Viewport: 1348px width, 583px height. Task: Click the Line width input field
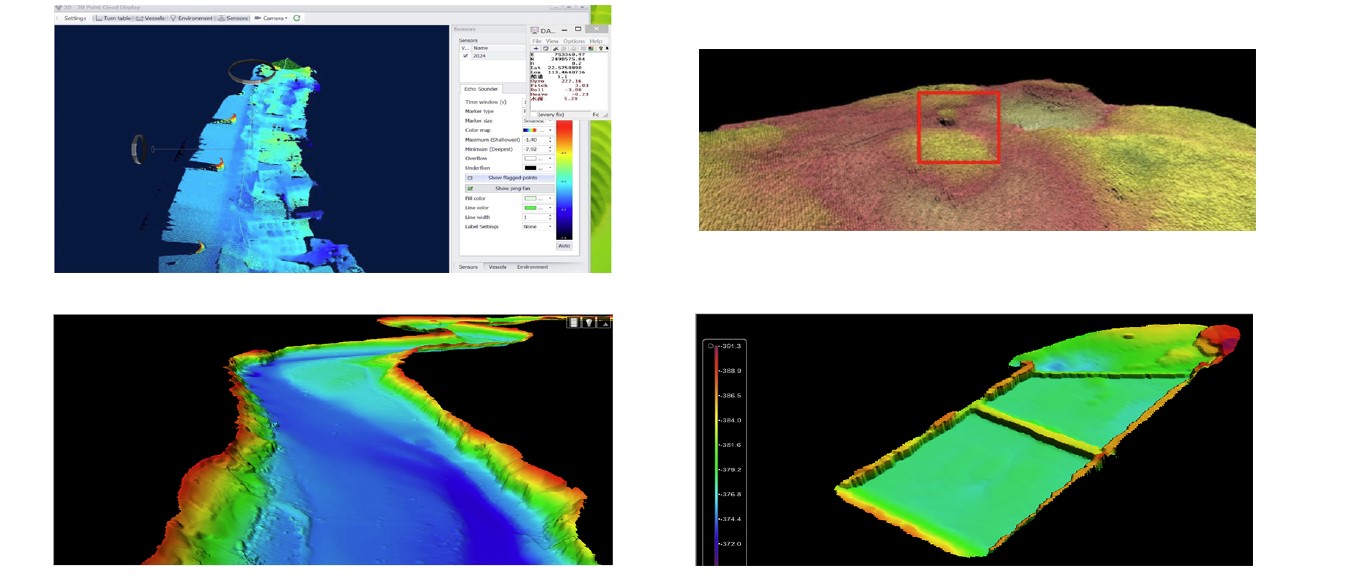[535, 217]
